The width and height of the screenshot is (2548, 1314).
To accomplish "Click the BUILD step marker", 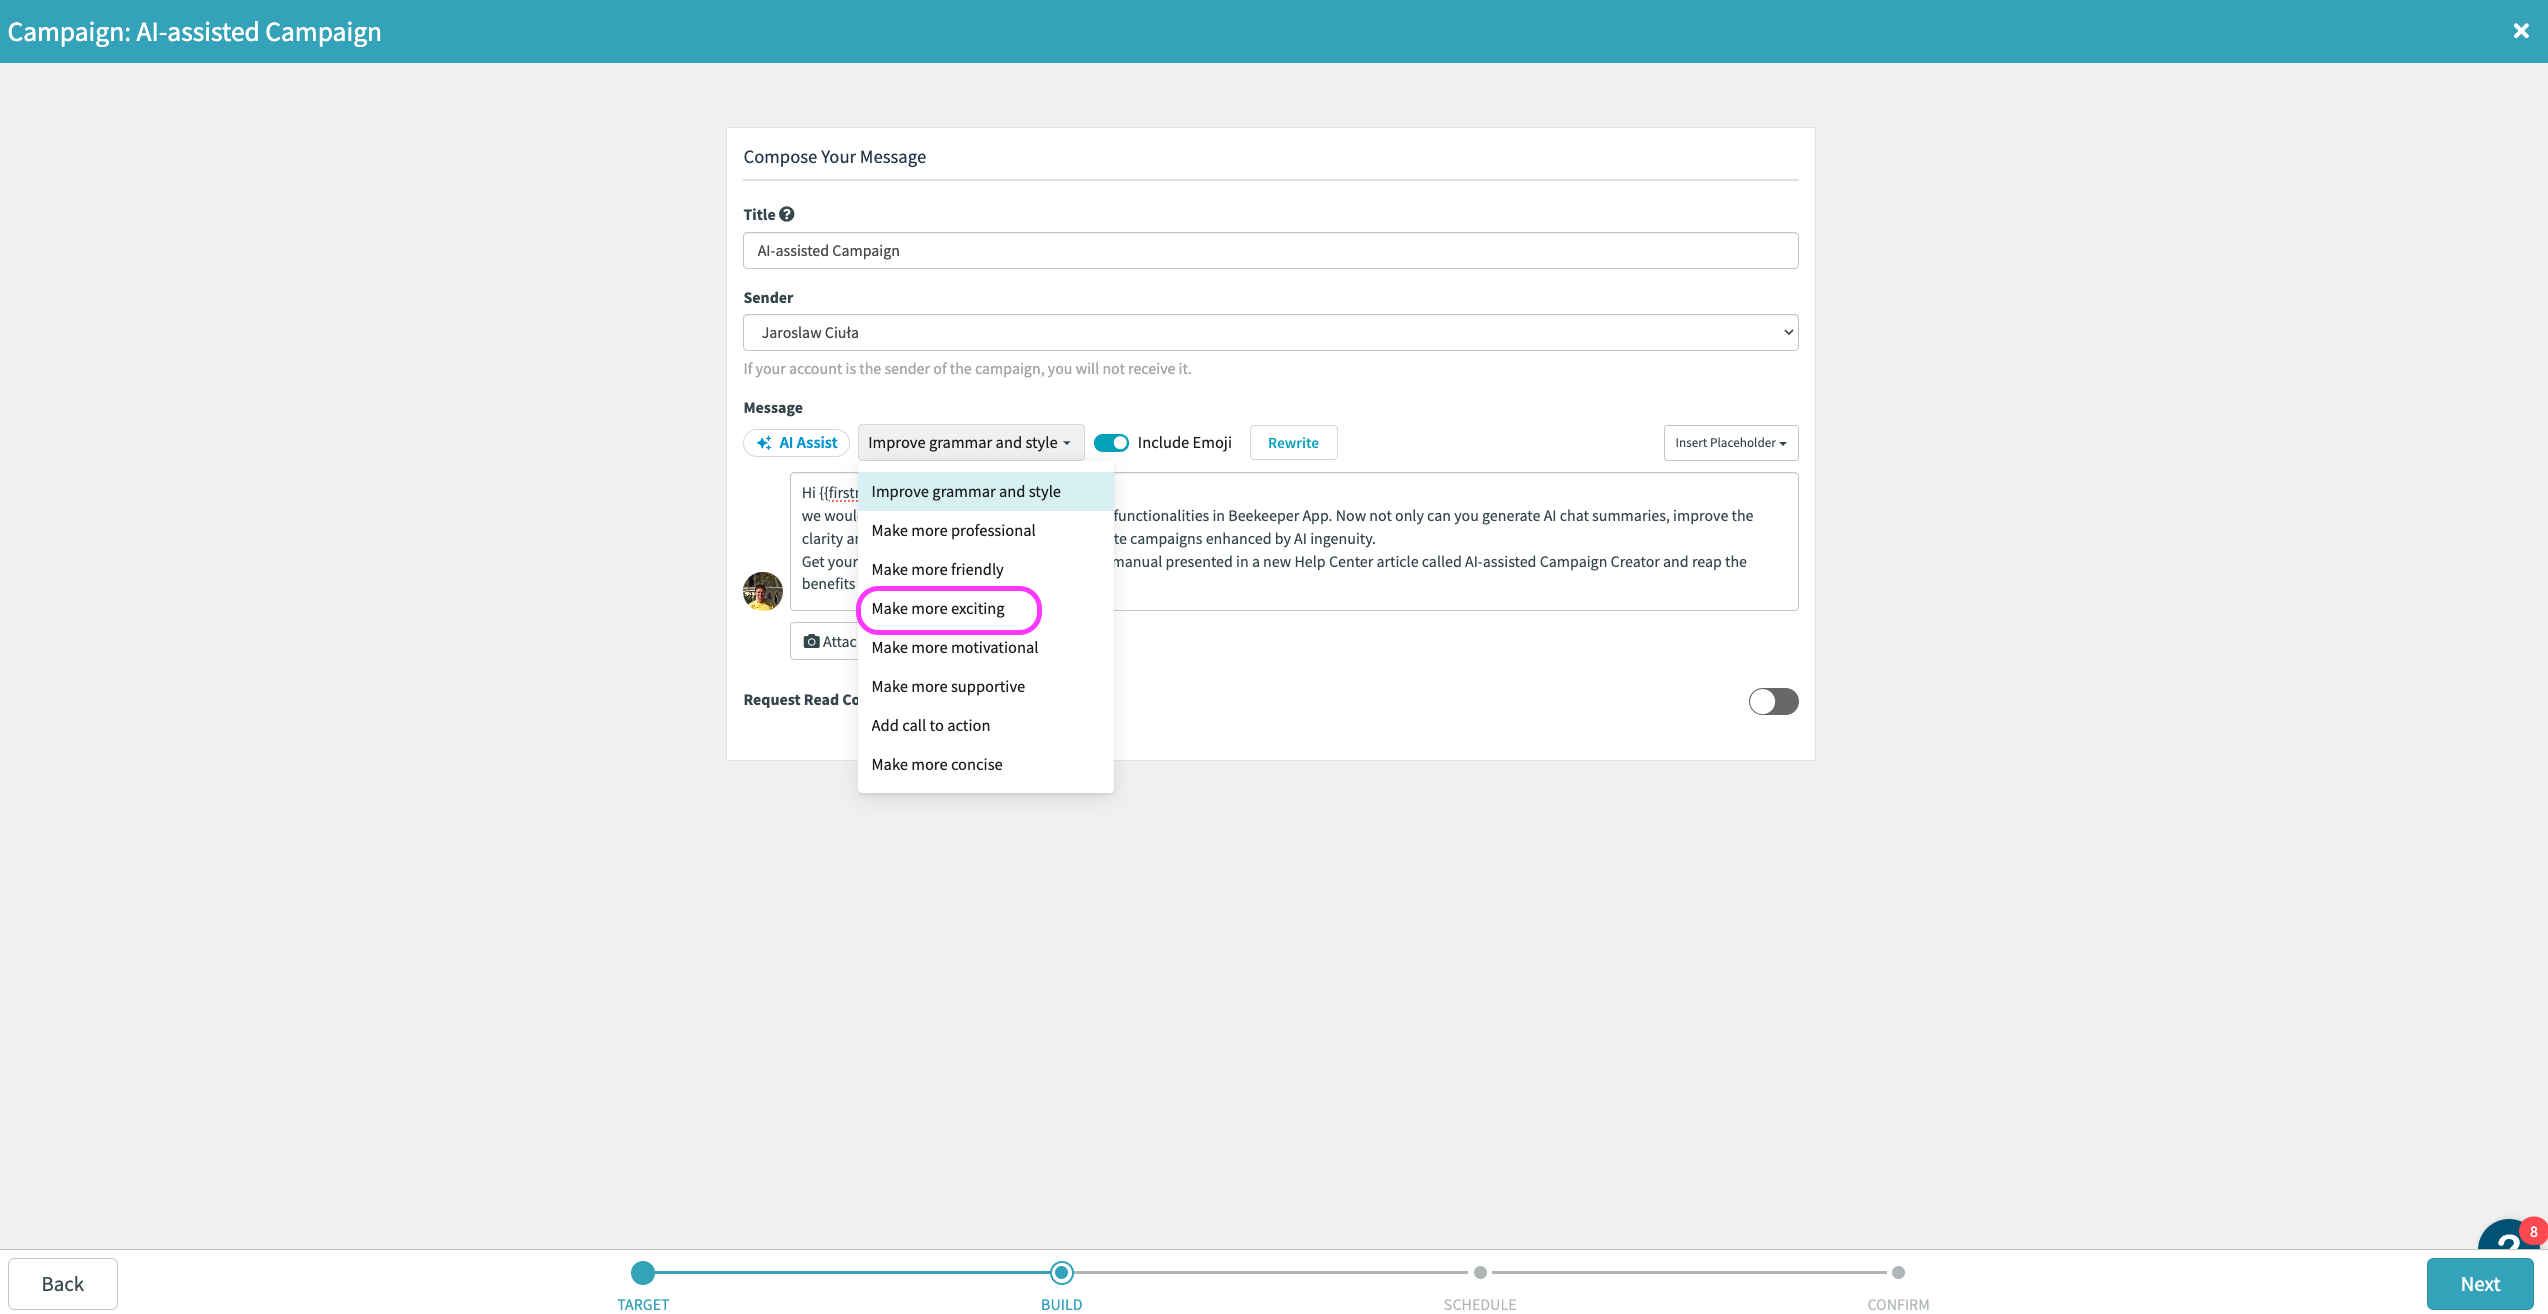I will pyautogui.click(x=1061, y=1273).
